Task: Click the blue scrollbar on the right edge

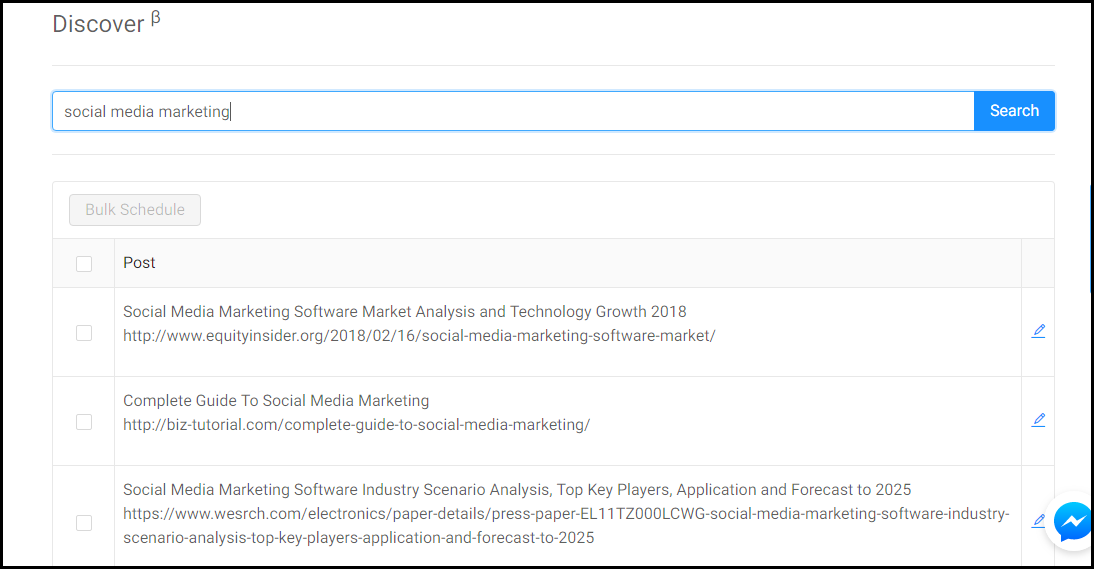Action: point(1090,239)
